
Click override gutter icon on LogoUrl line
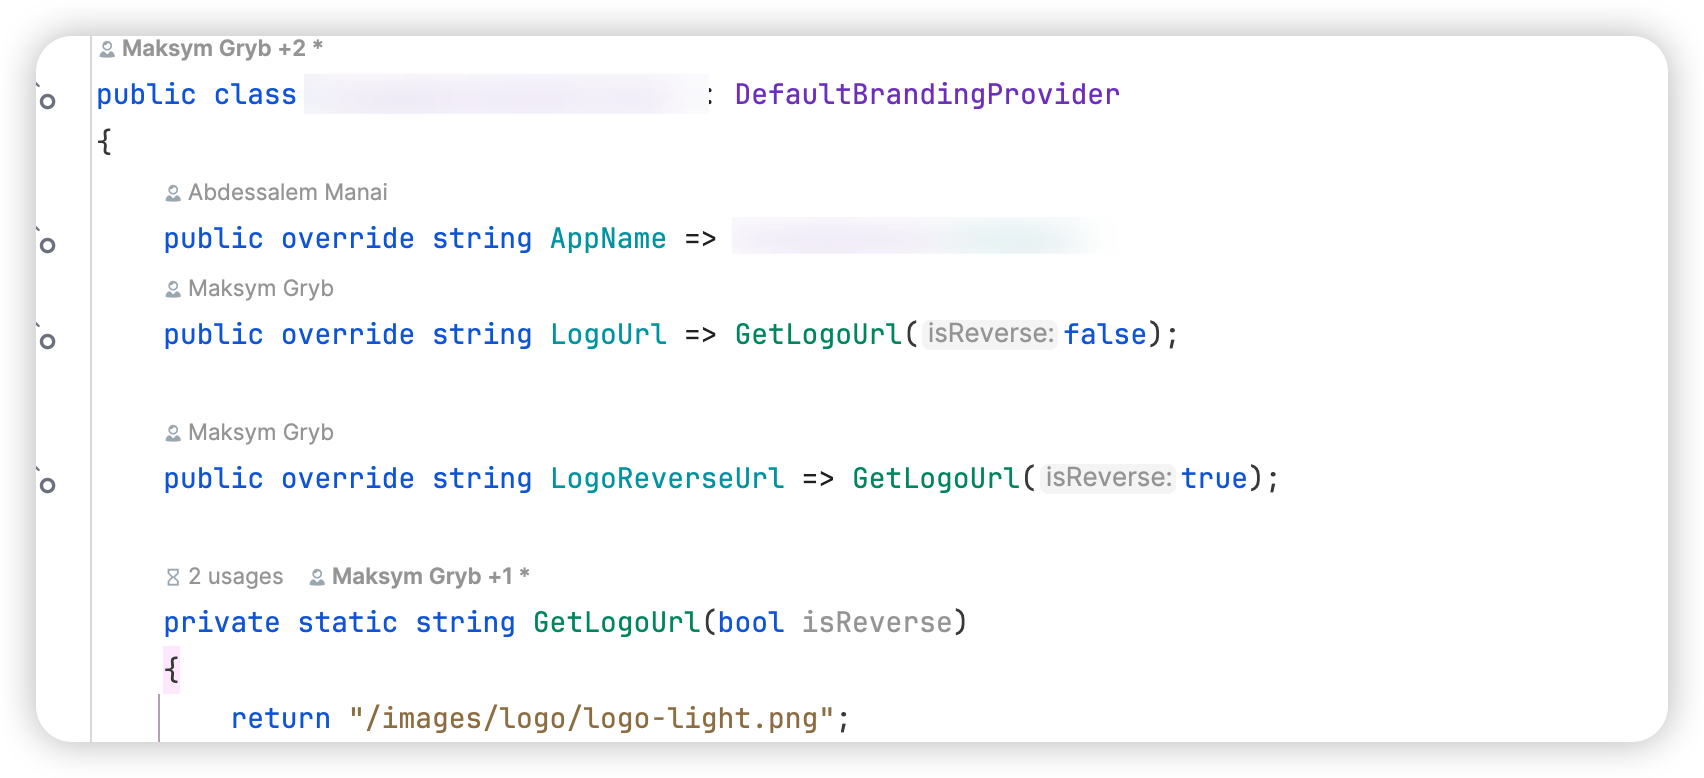(47, 340)
